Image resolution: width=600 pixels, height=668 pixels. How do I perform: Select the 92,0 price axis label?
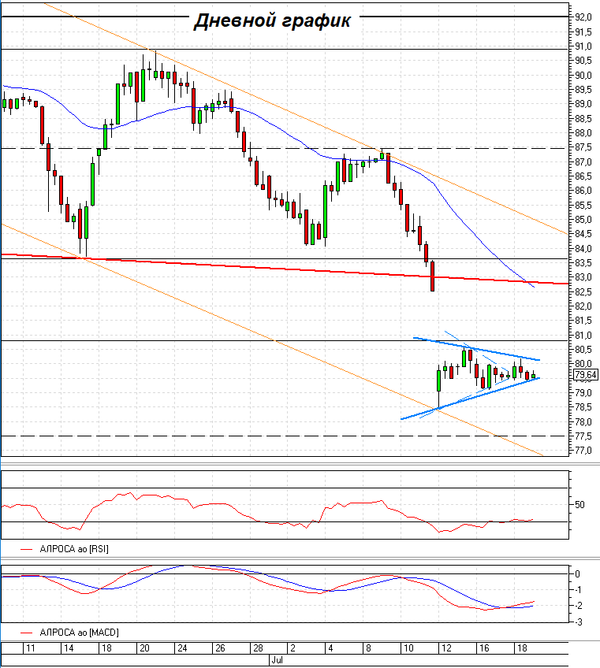(x=583, y=17)
